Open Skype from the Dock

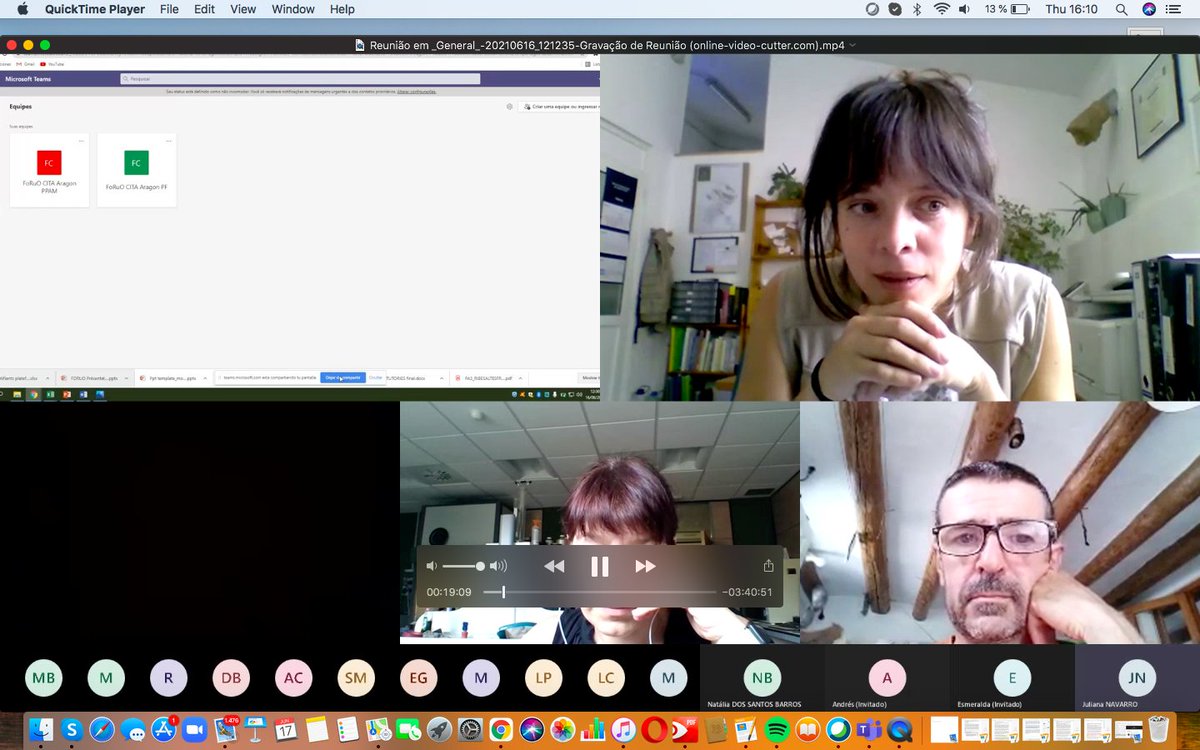[x=72, y=729]
